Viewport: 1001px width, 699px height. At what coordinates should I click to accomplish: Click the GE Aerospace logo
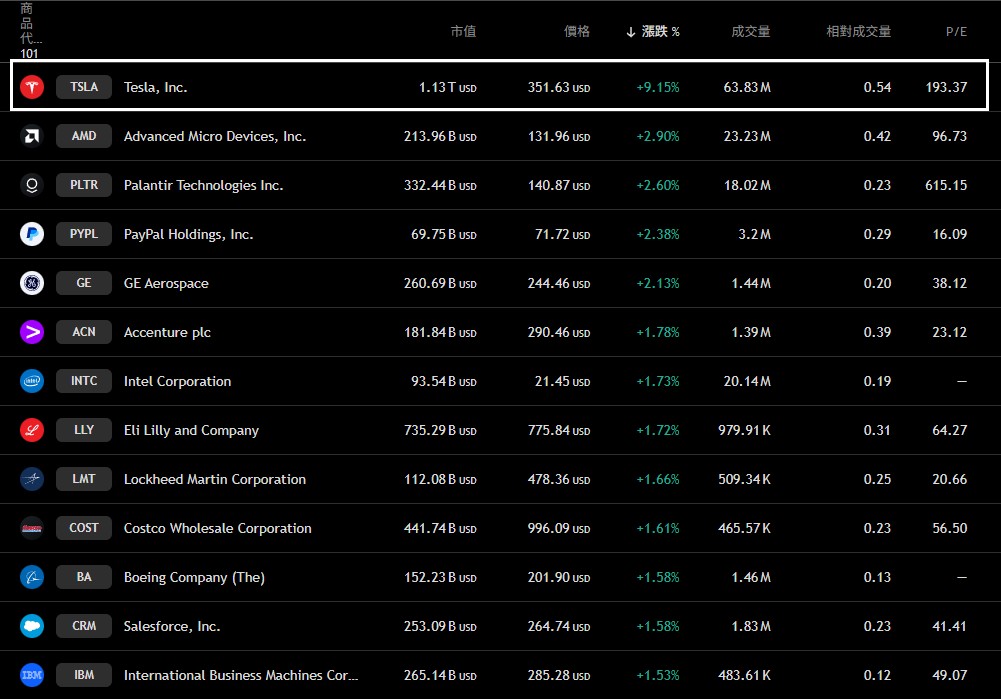click(32, 283)
